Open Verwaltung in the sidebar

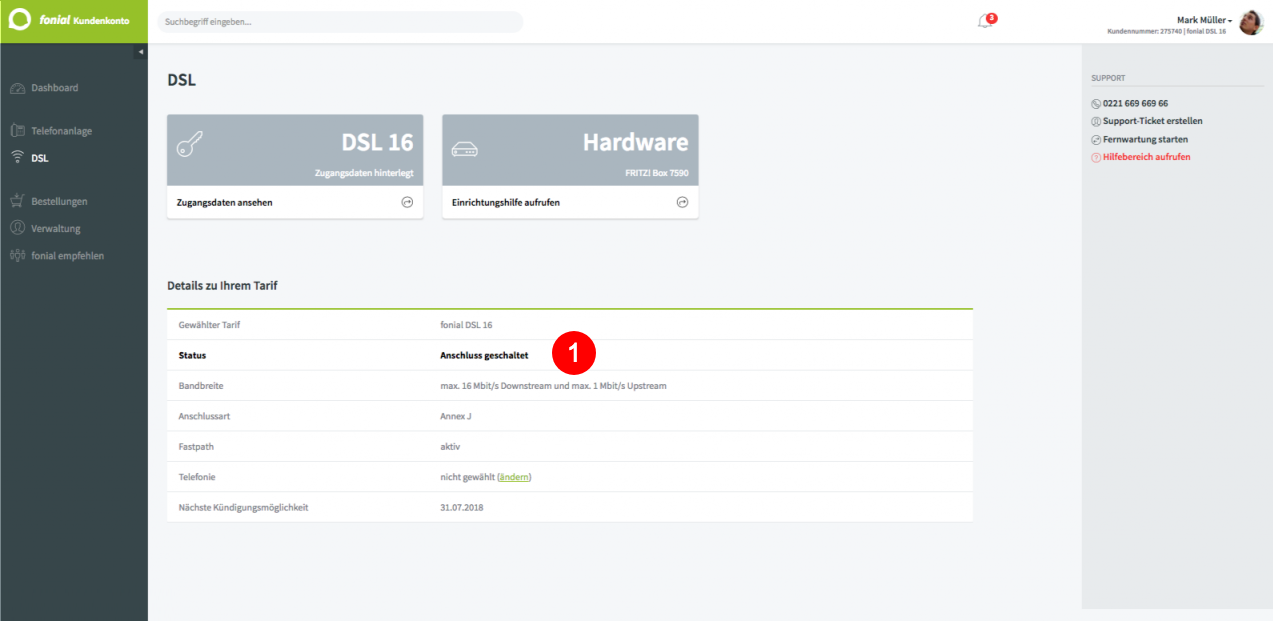56,228
